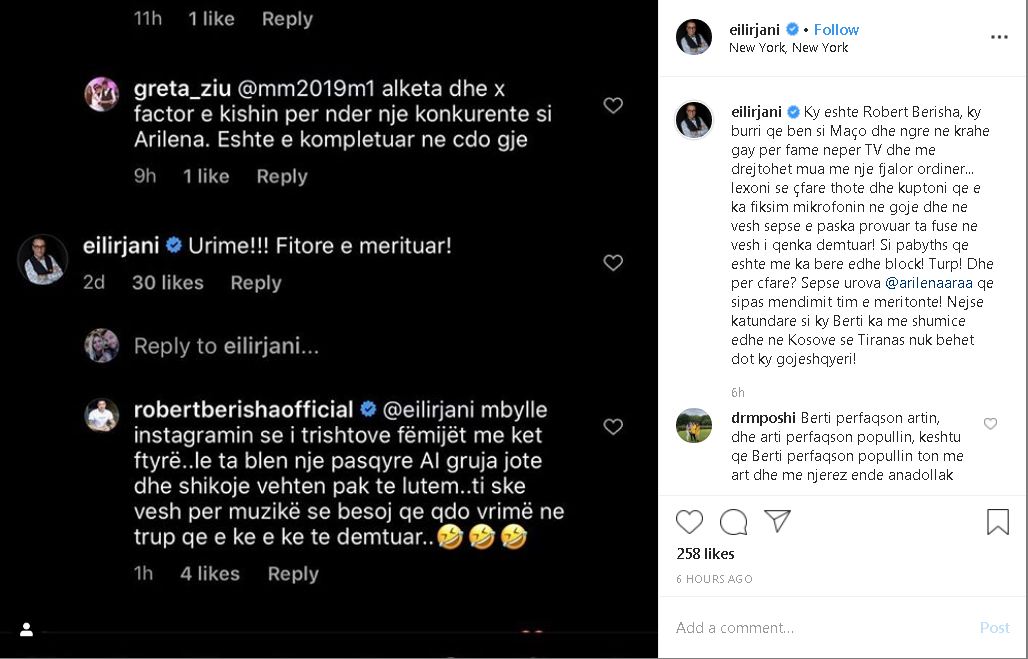1028x659 pixels.
Task: Follow the eilirjani account
Action: click(x=836, y=30)
